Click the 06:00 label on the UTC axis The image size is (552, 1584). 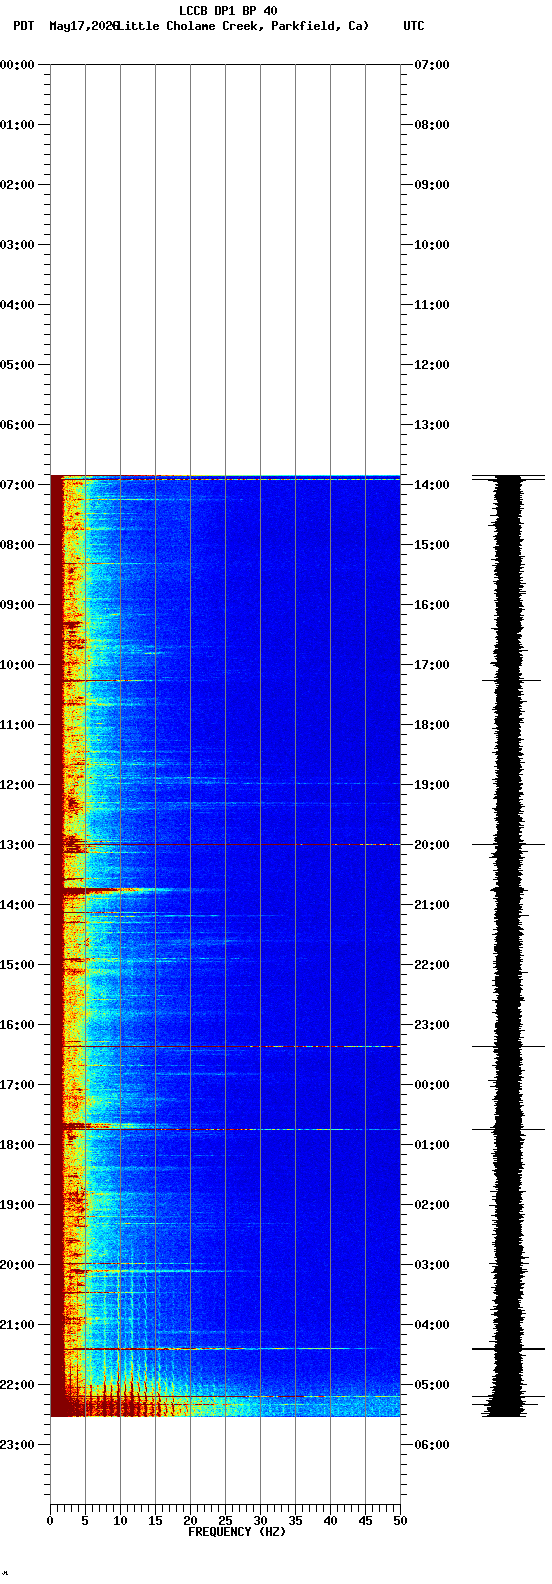[x=432, y=1445]
